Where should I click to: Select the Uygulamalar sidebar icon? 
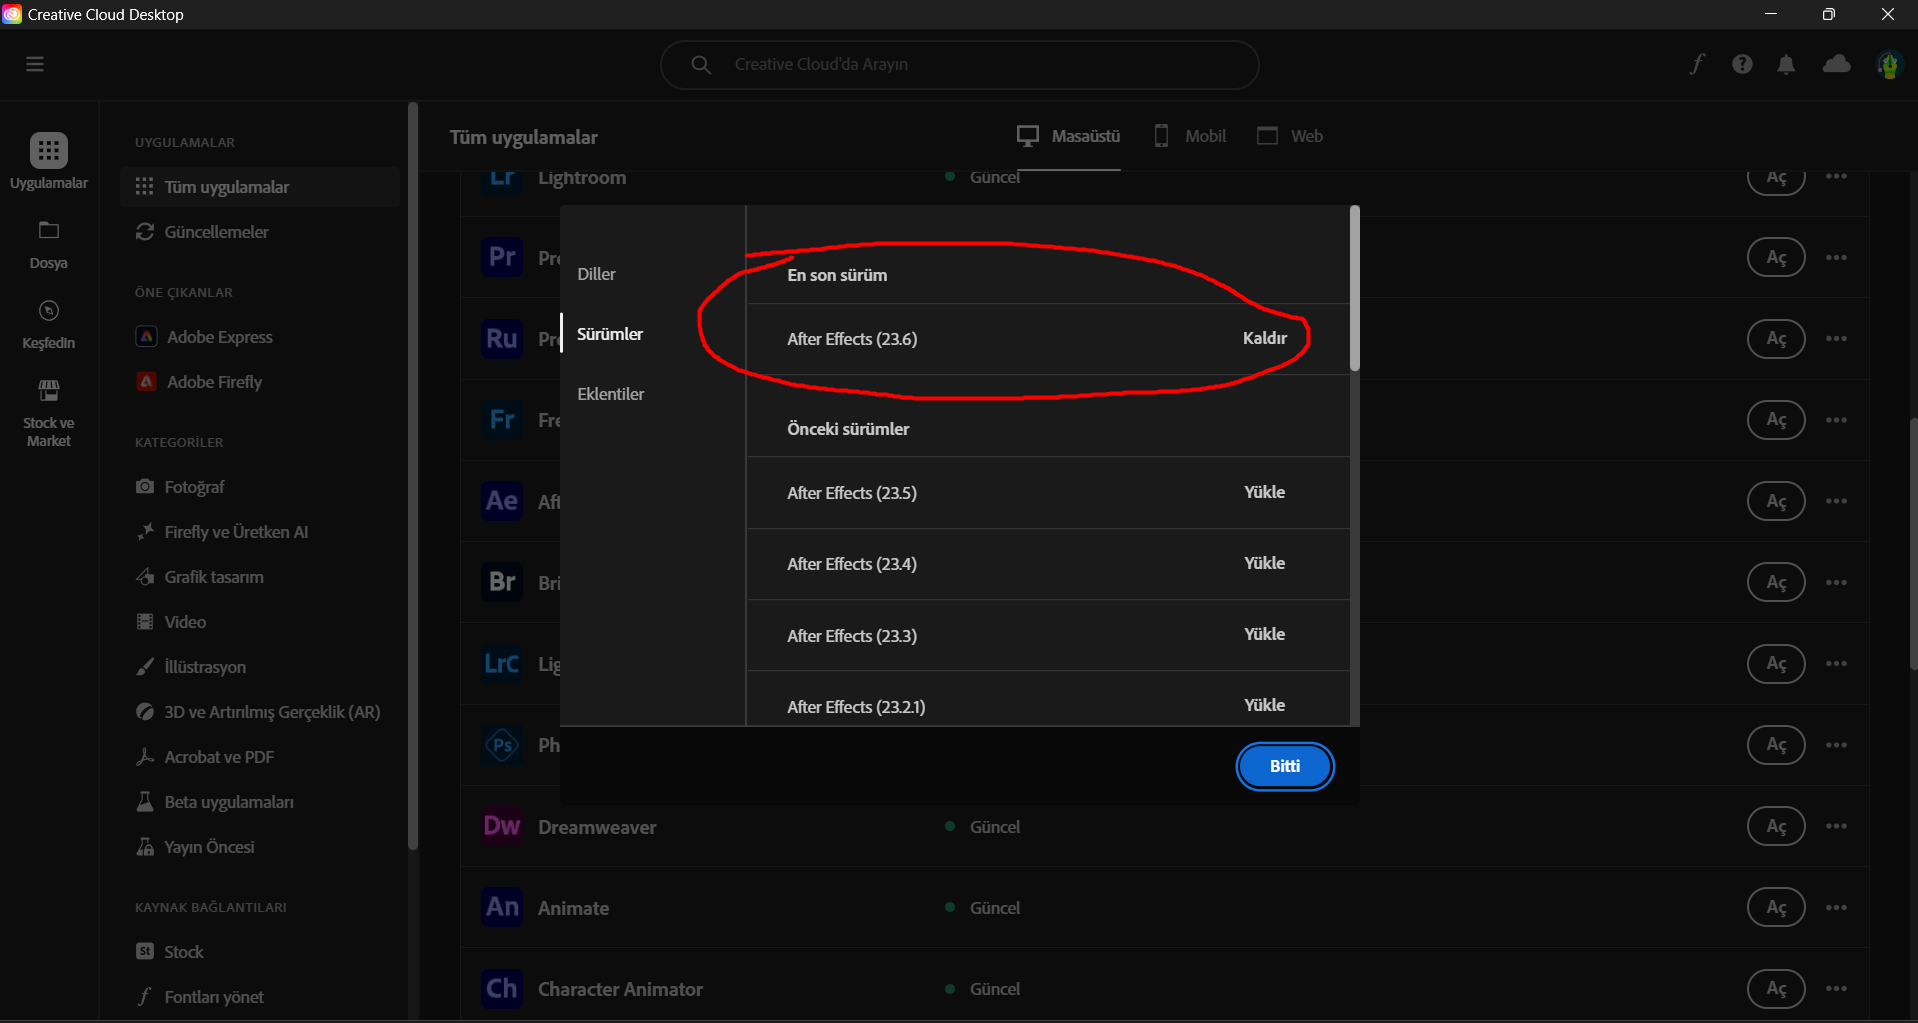pyautogui.click(x=49, y=151)
